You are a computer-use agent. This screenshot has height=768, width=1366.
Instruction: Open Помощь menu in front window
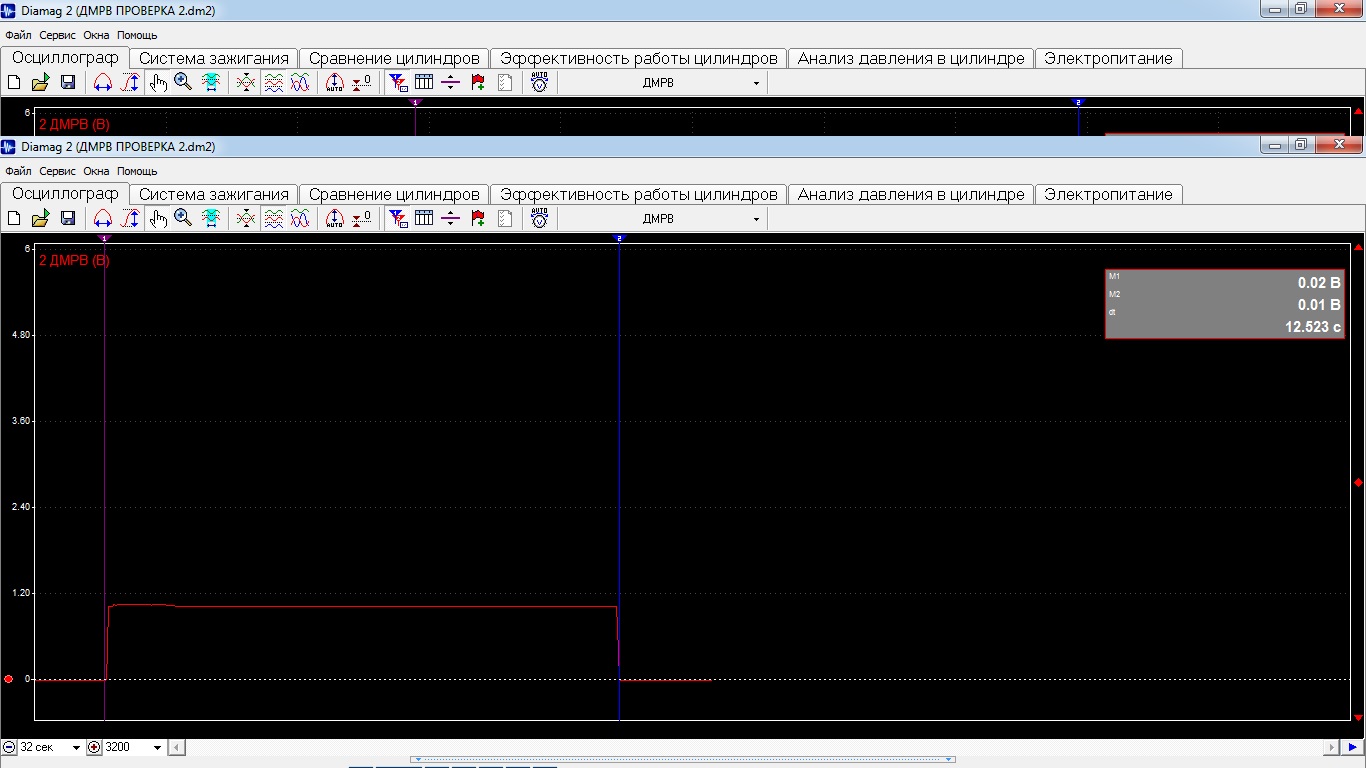point(137,171)
